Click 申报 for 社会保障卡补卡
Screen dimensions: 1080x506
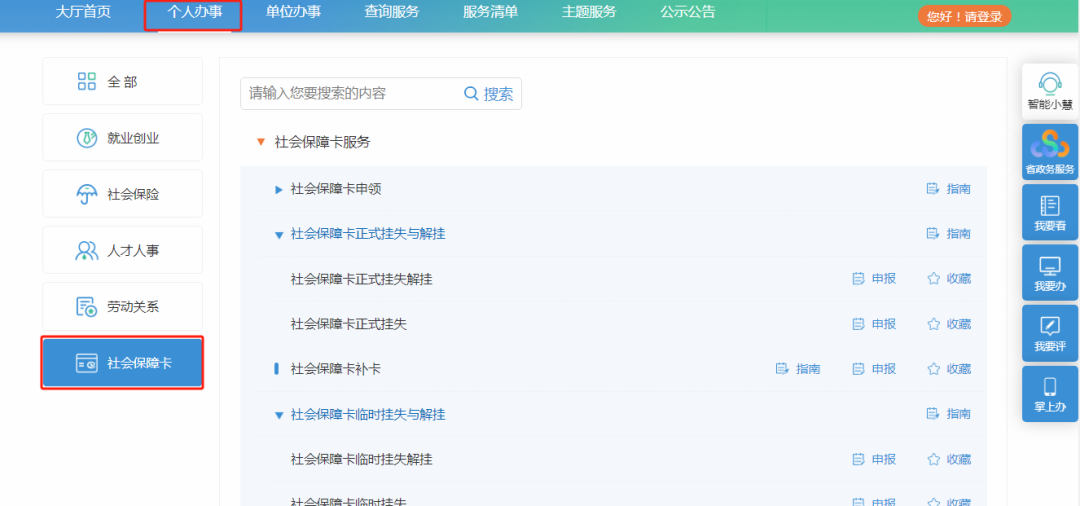[x=874, y=369]
